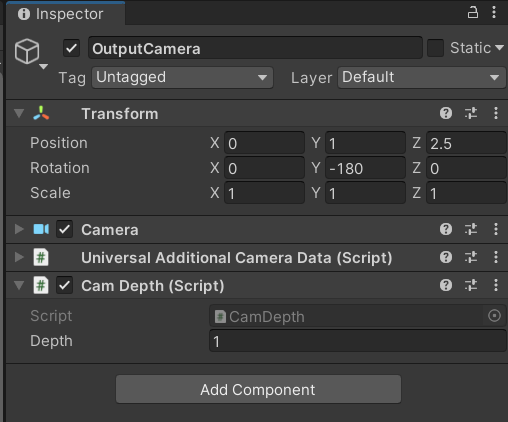The width and height of the screenshot is (508, 422).
Task: Click the Depth value input field
Action: click(x=357, y=341)
